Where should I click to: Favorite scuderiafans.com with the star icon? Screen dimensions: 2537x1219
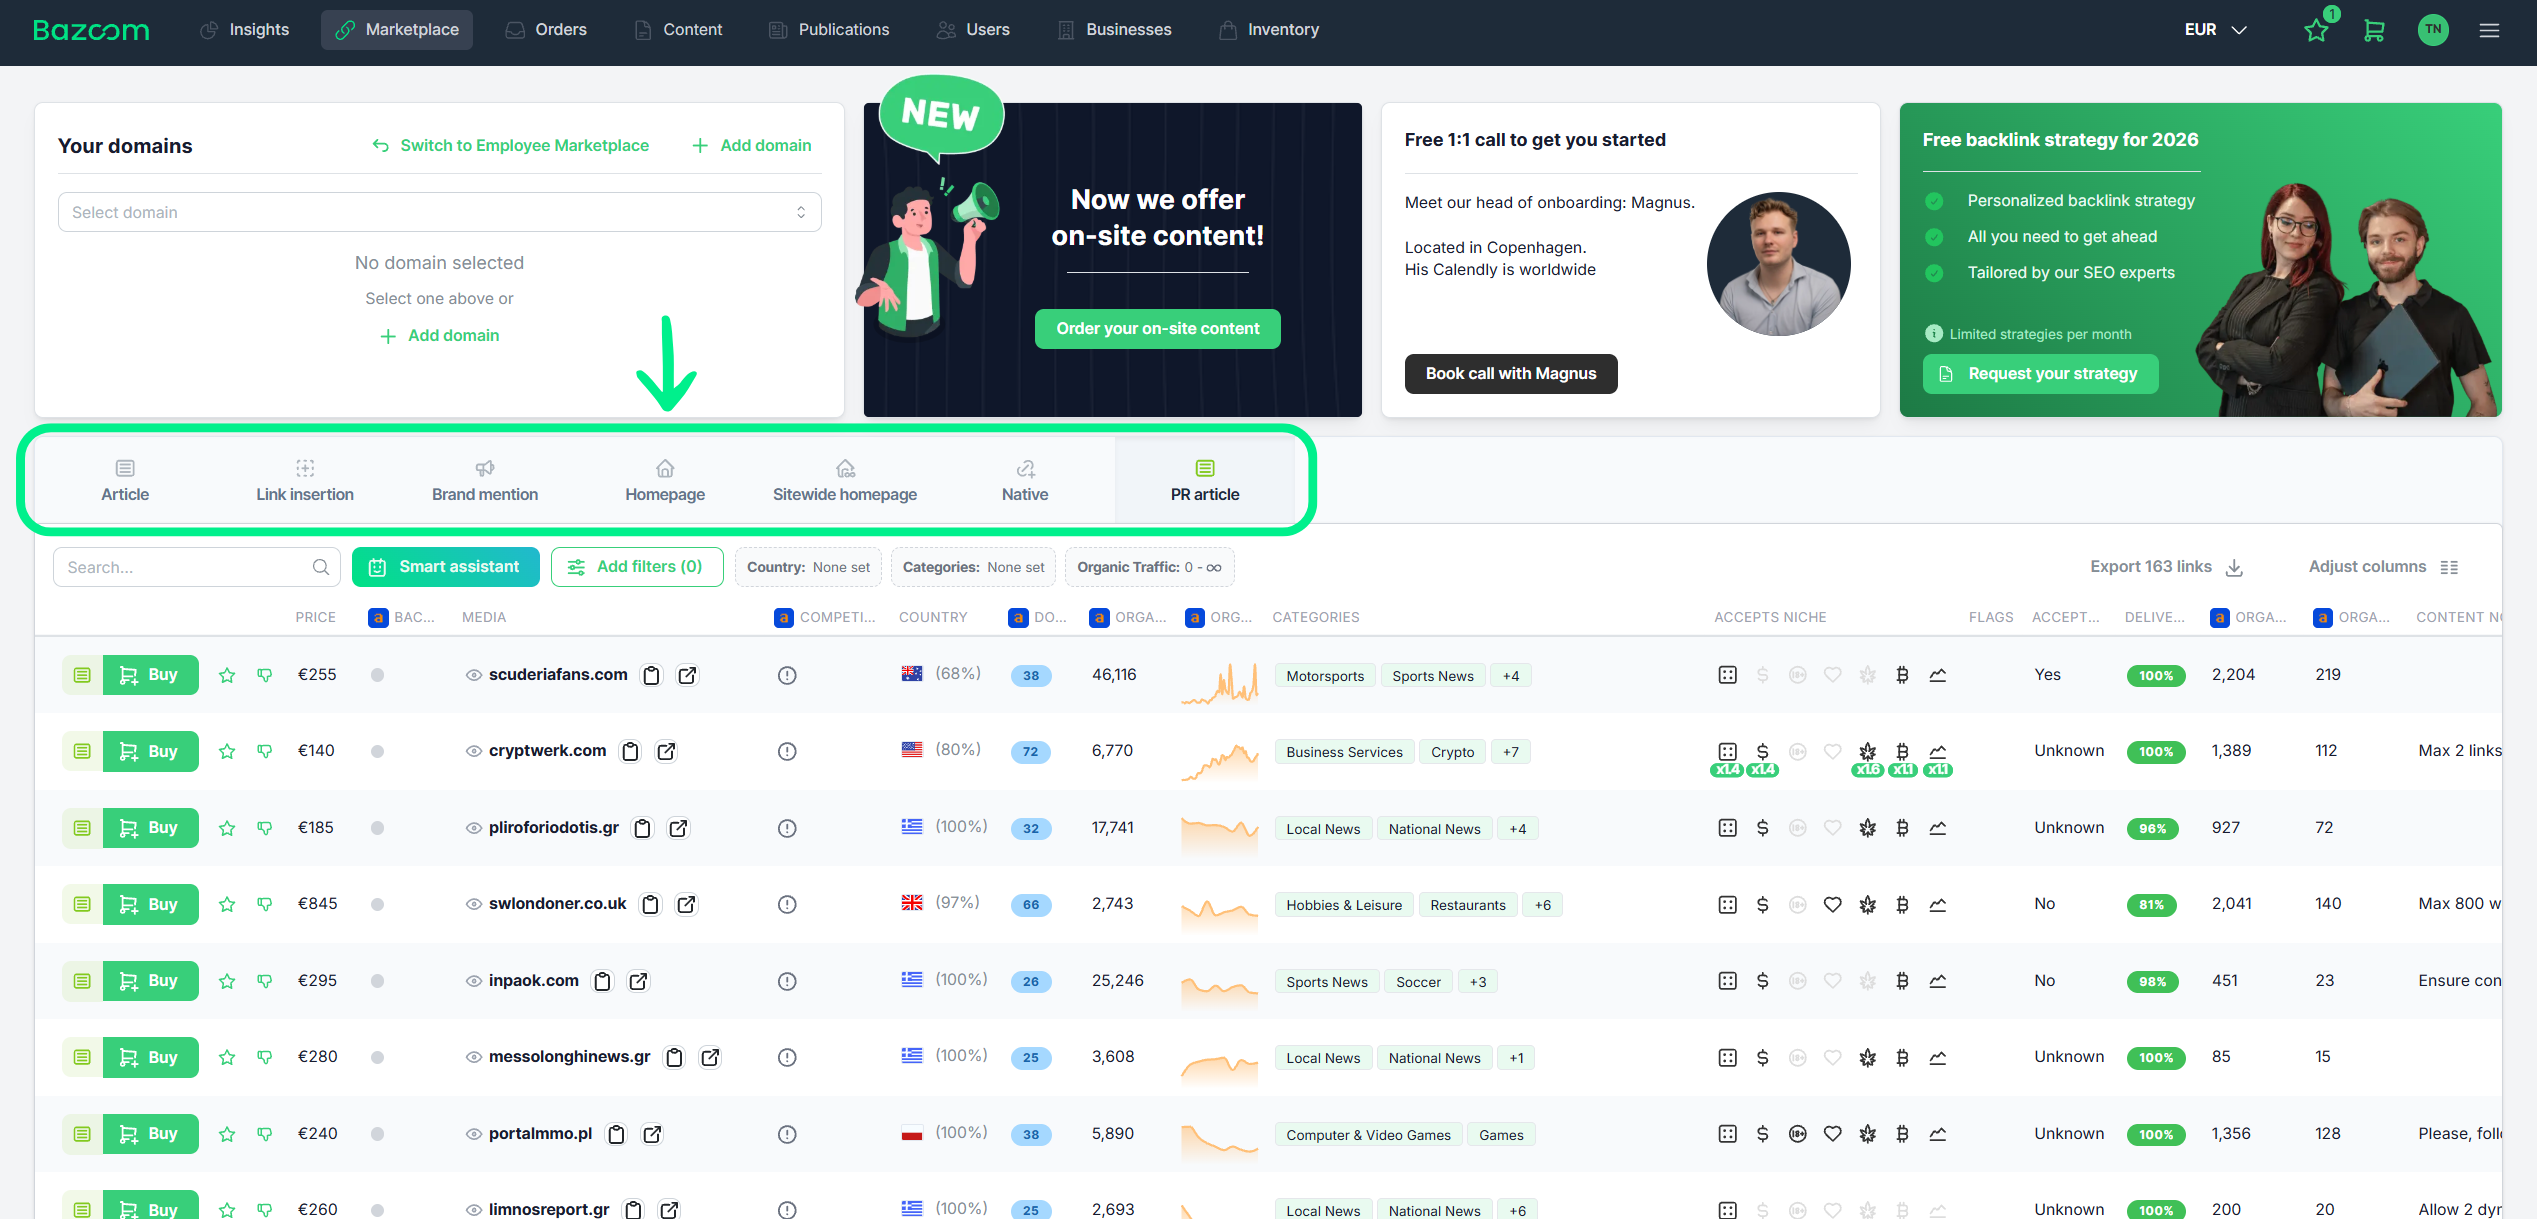(x=227, y=675)
